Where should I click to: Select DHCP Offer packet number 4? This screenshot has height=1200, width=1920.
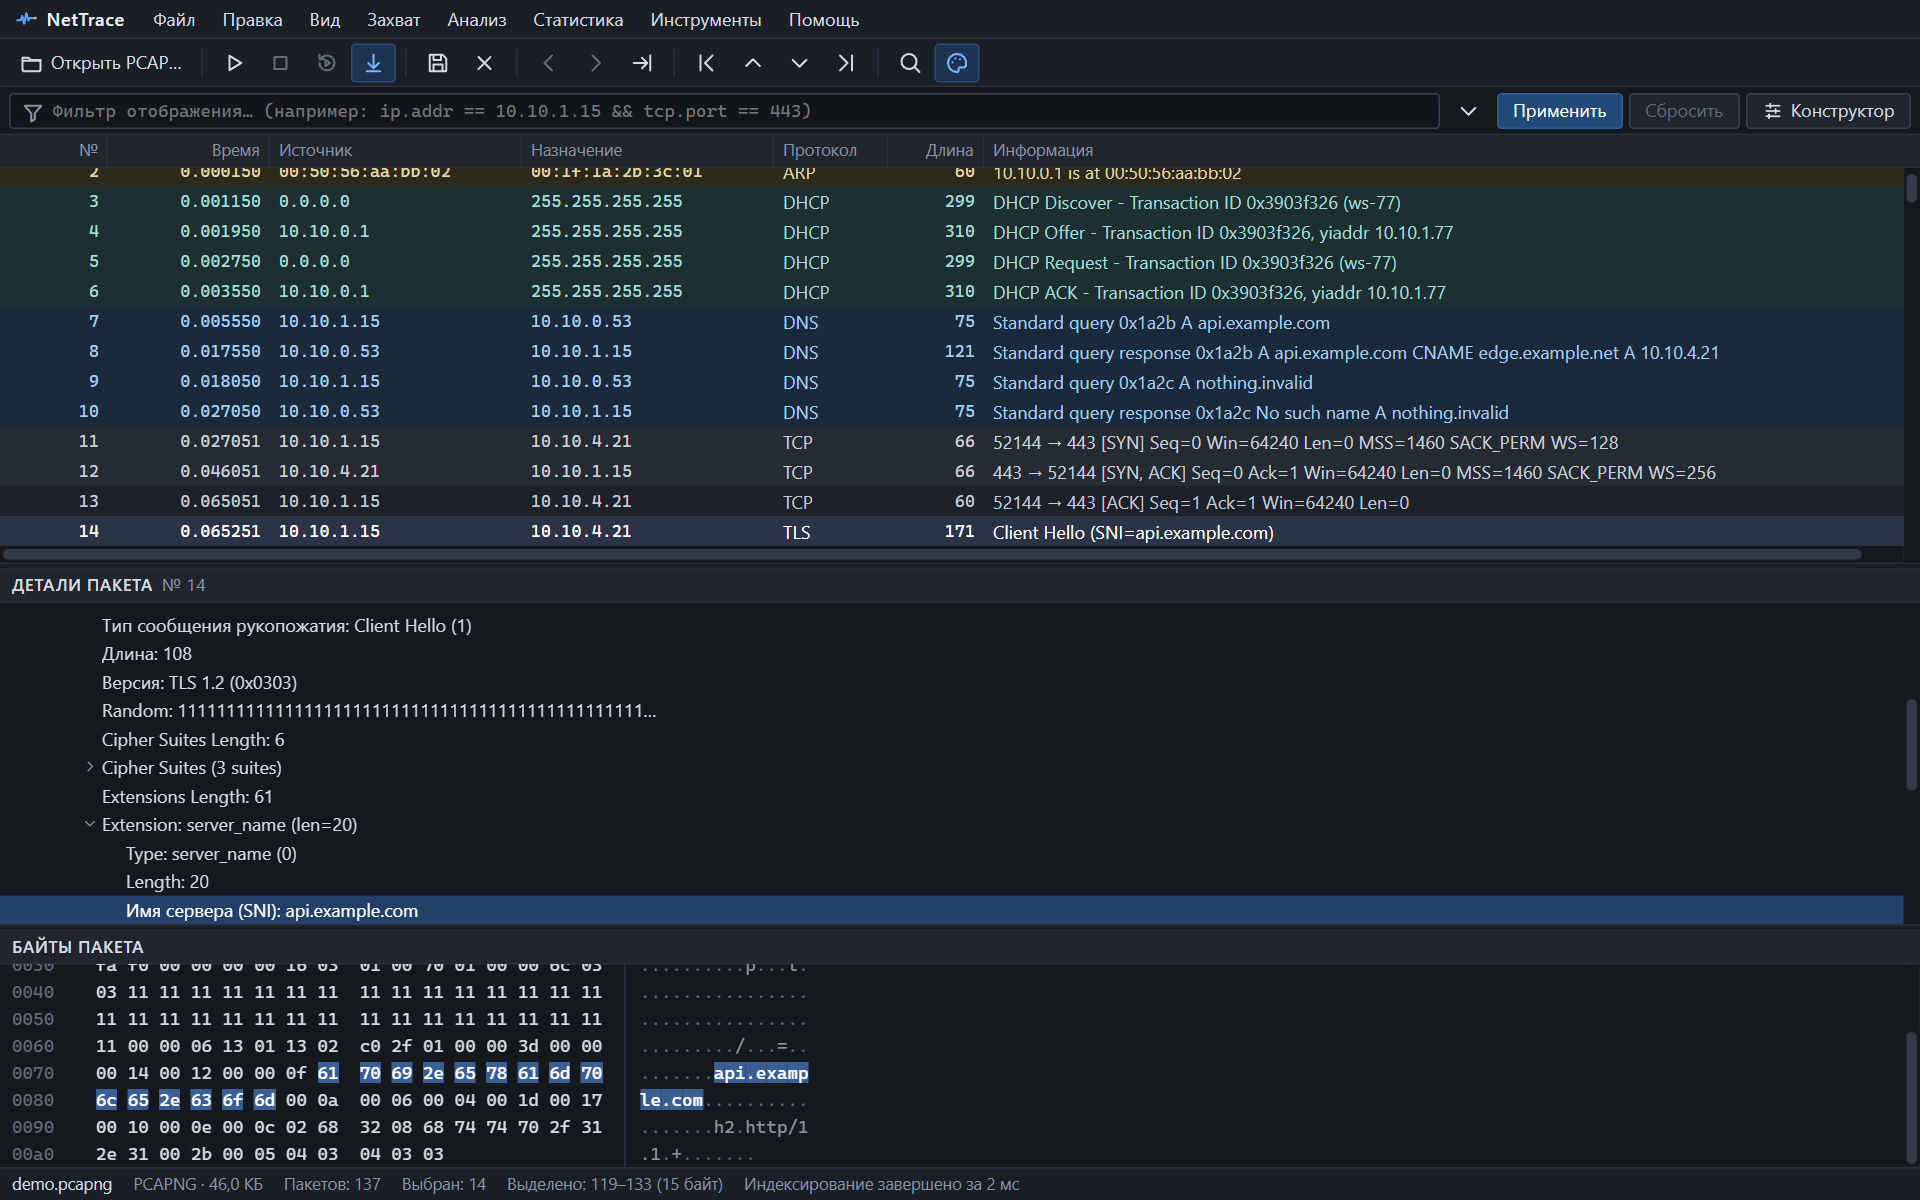[x=951, y=232]
